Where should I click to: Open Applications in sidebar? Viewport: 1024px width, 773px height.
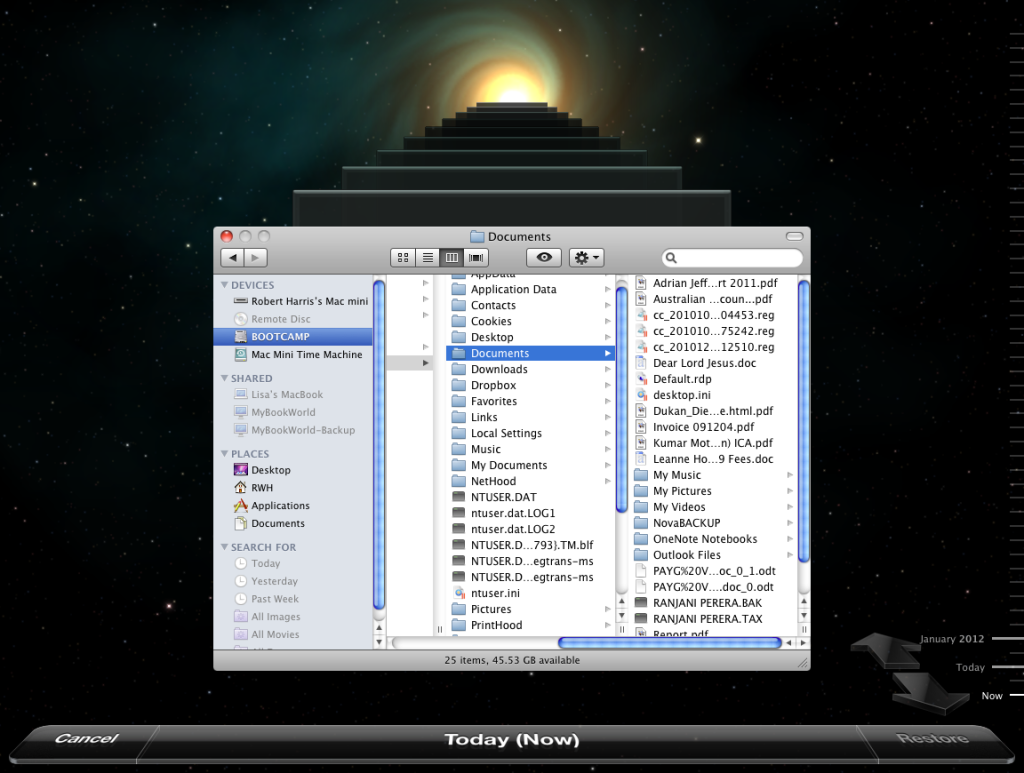click(x=271, y=505)
